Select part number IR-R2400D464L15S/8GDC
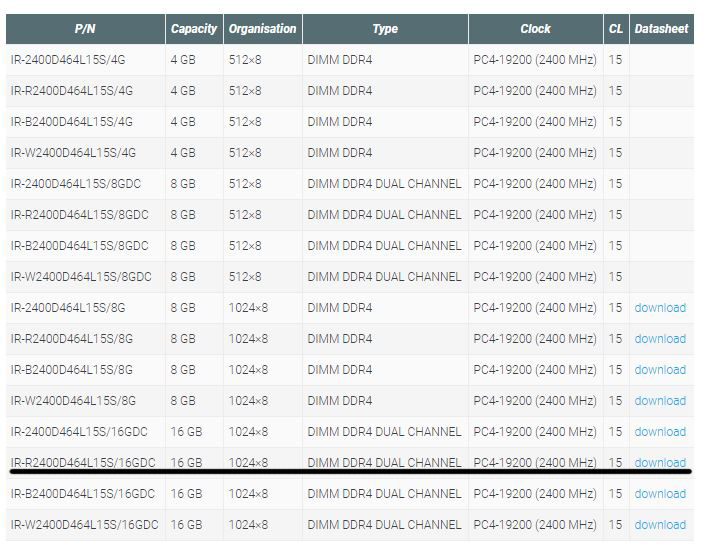 click(x=79, y=215)
